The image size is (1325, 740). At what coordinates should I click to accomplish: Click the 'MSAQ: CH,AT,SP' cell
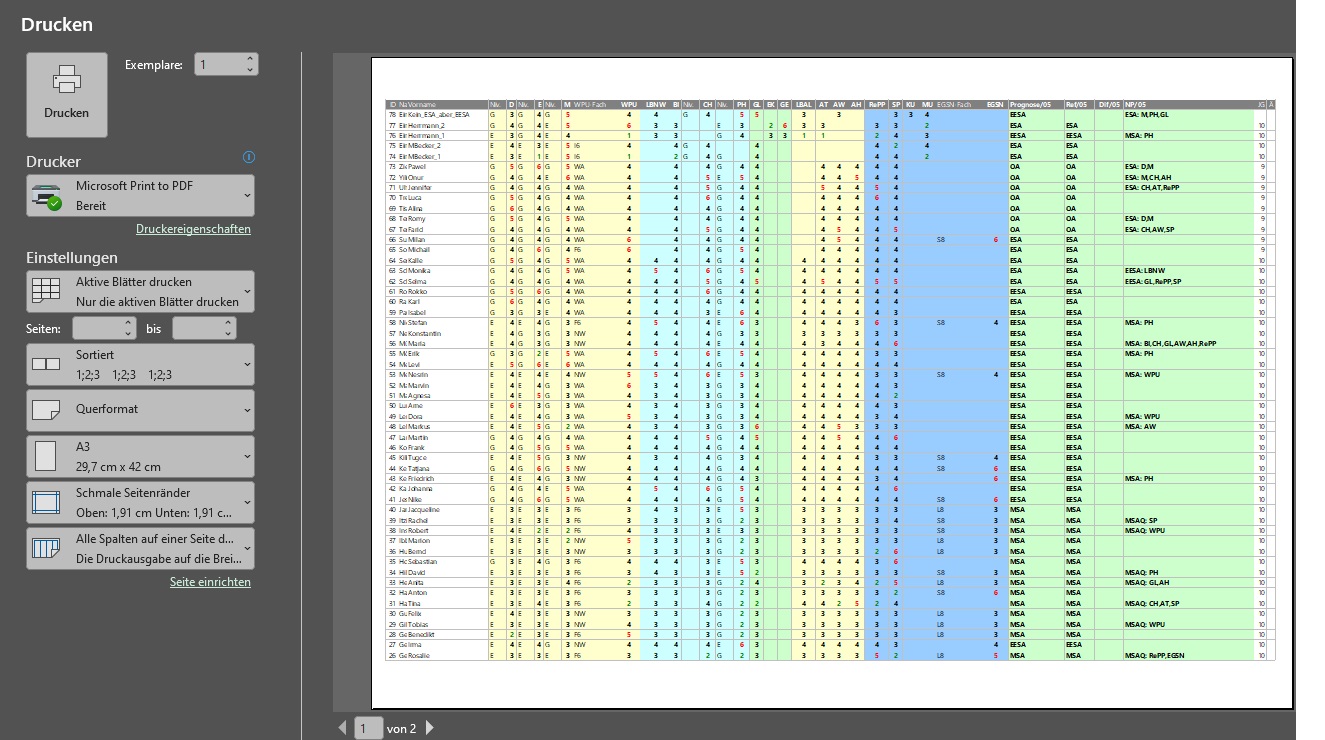(1152, 603)
